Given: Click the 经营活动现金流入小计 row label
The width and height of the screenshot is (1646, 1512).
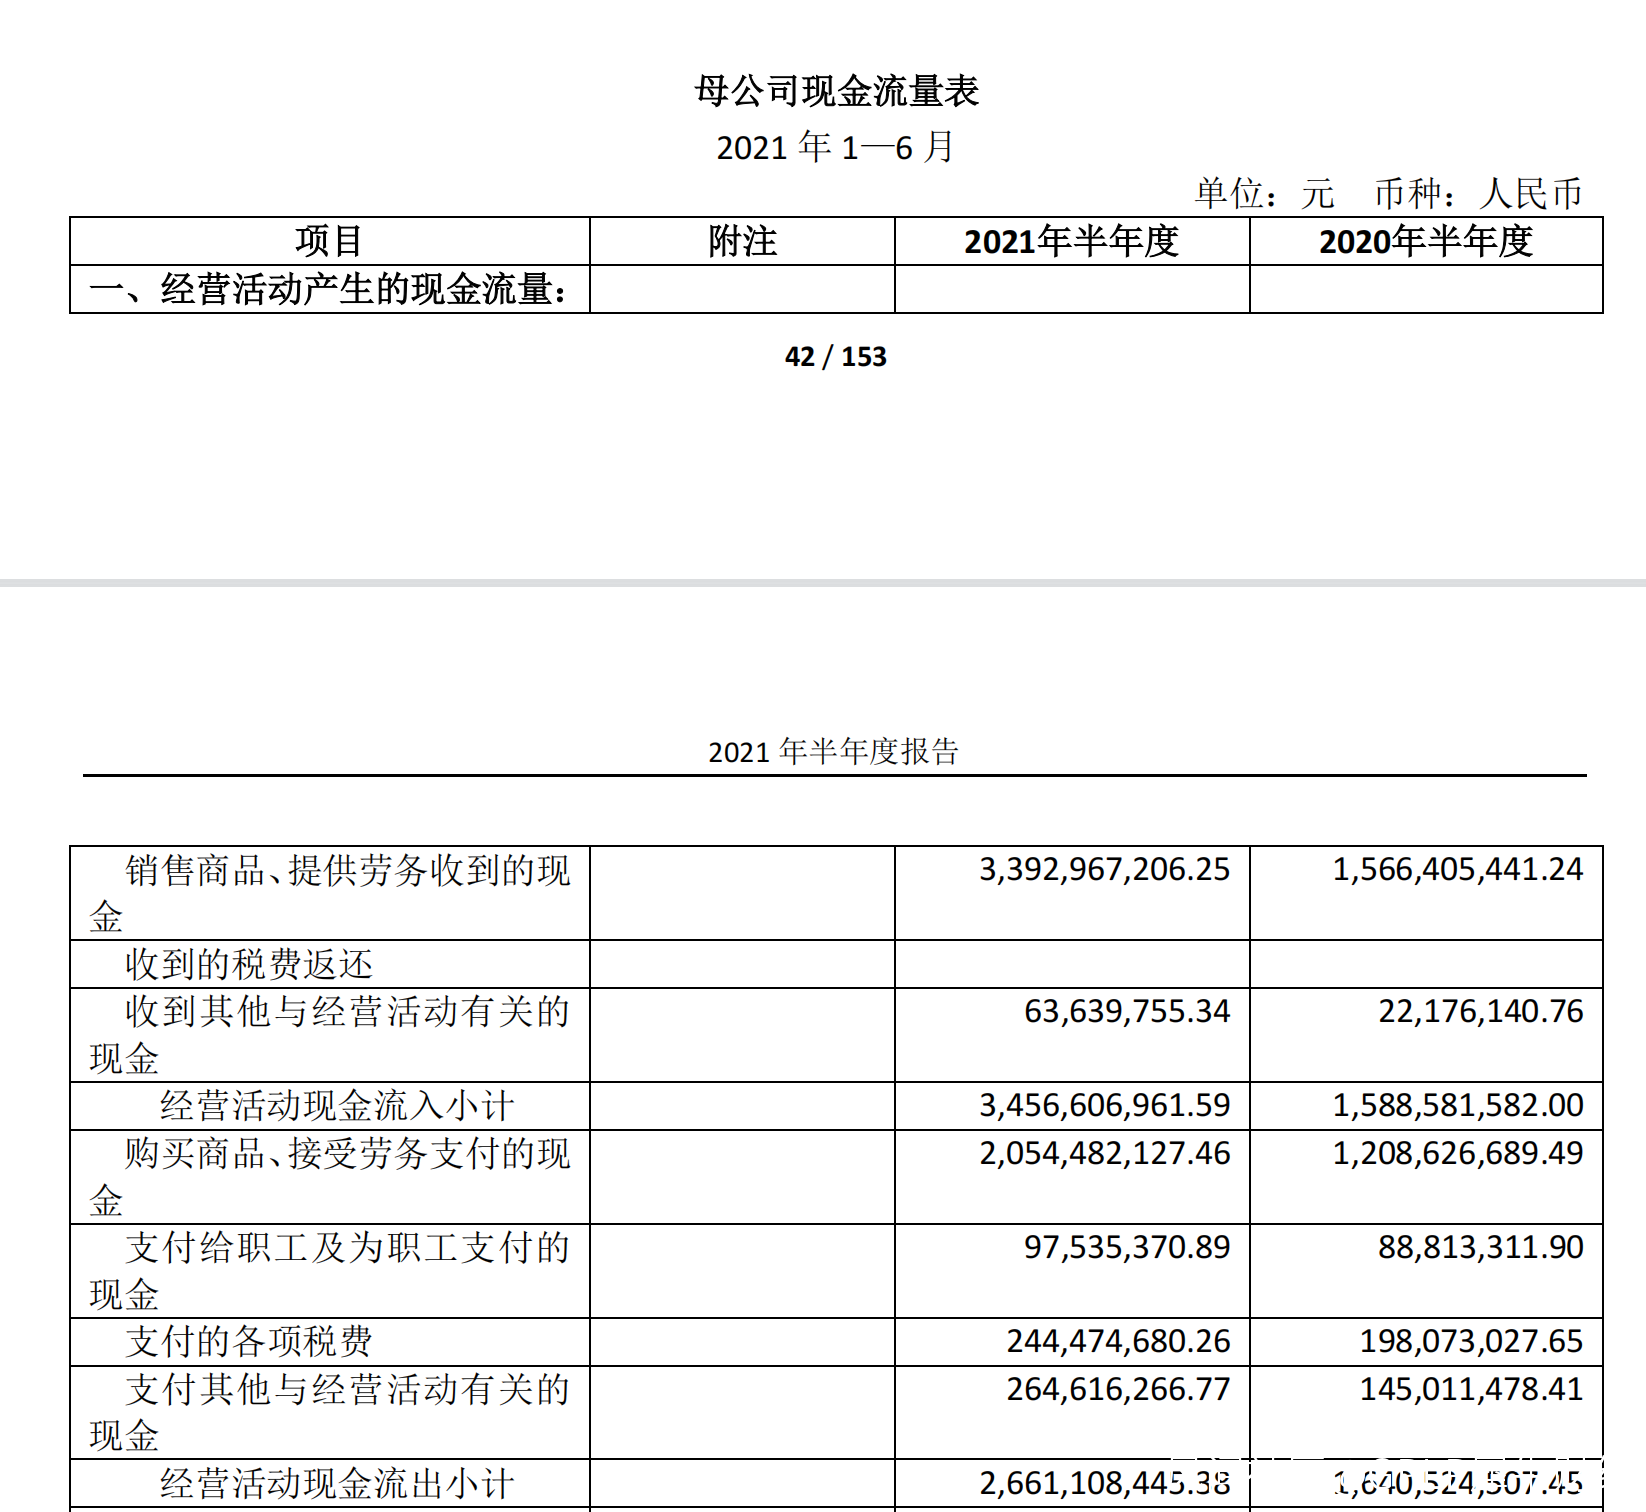Looking at the screenshot, I should [337, 1106].
